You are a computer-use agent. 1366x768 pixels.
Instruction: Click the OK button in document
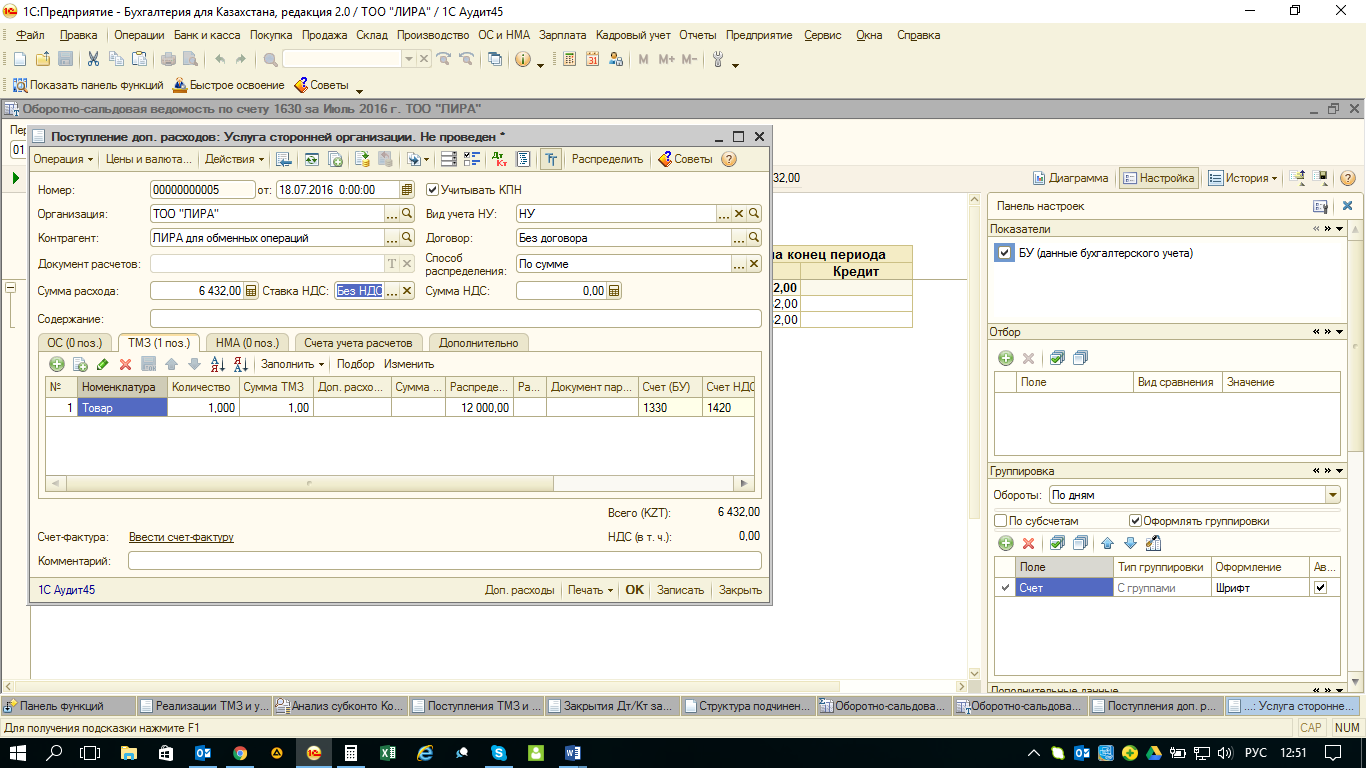(635, 590)
